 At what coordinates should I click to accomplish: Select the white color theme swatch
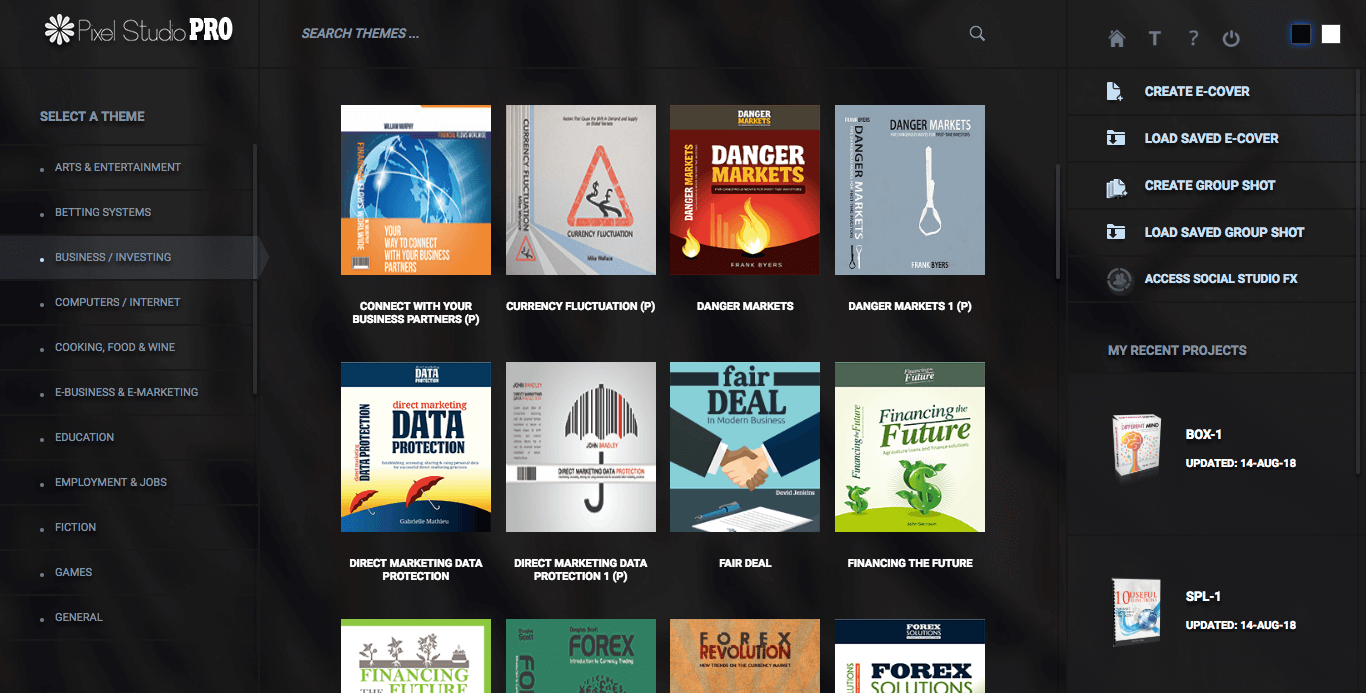click(x=1330, y=34)
